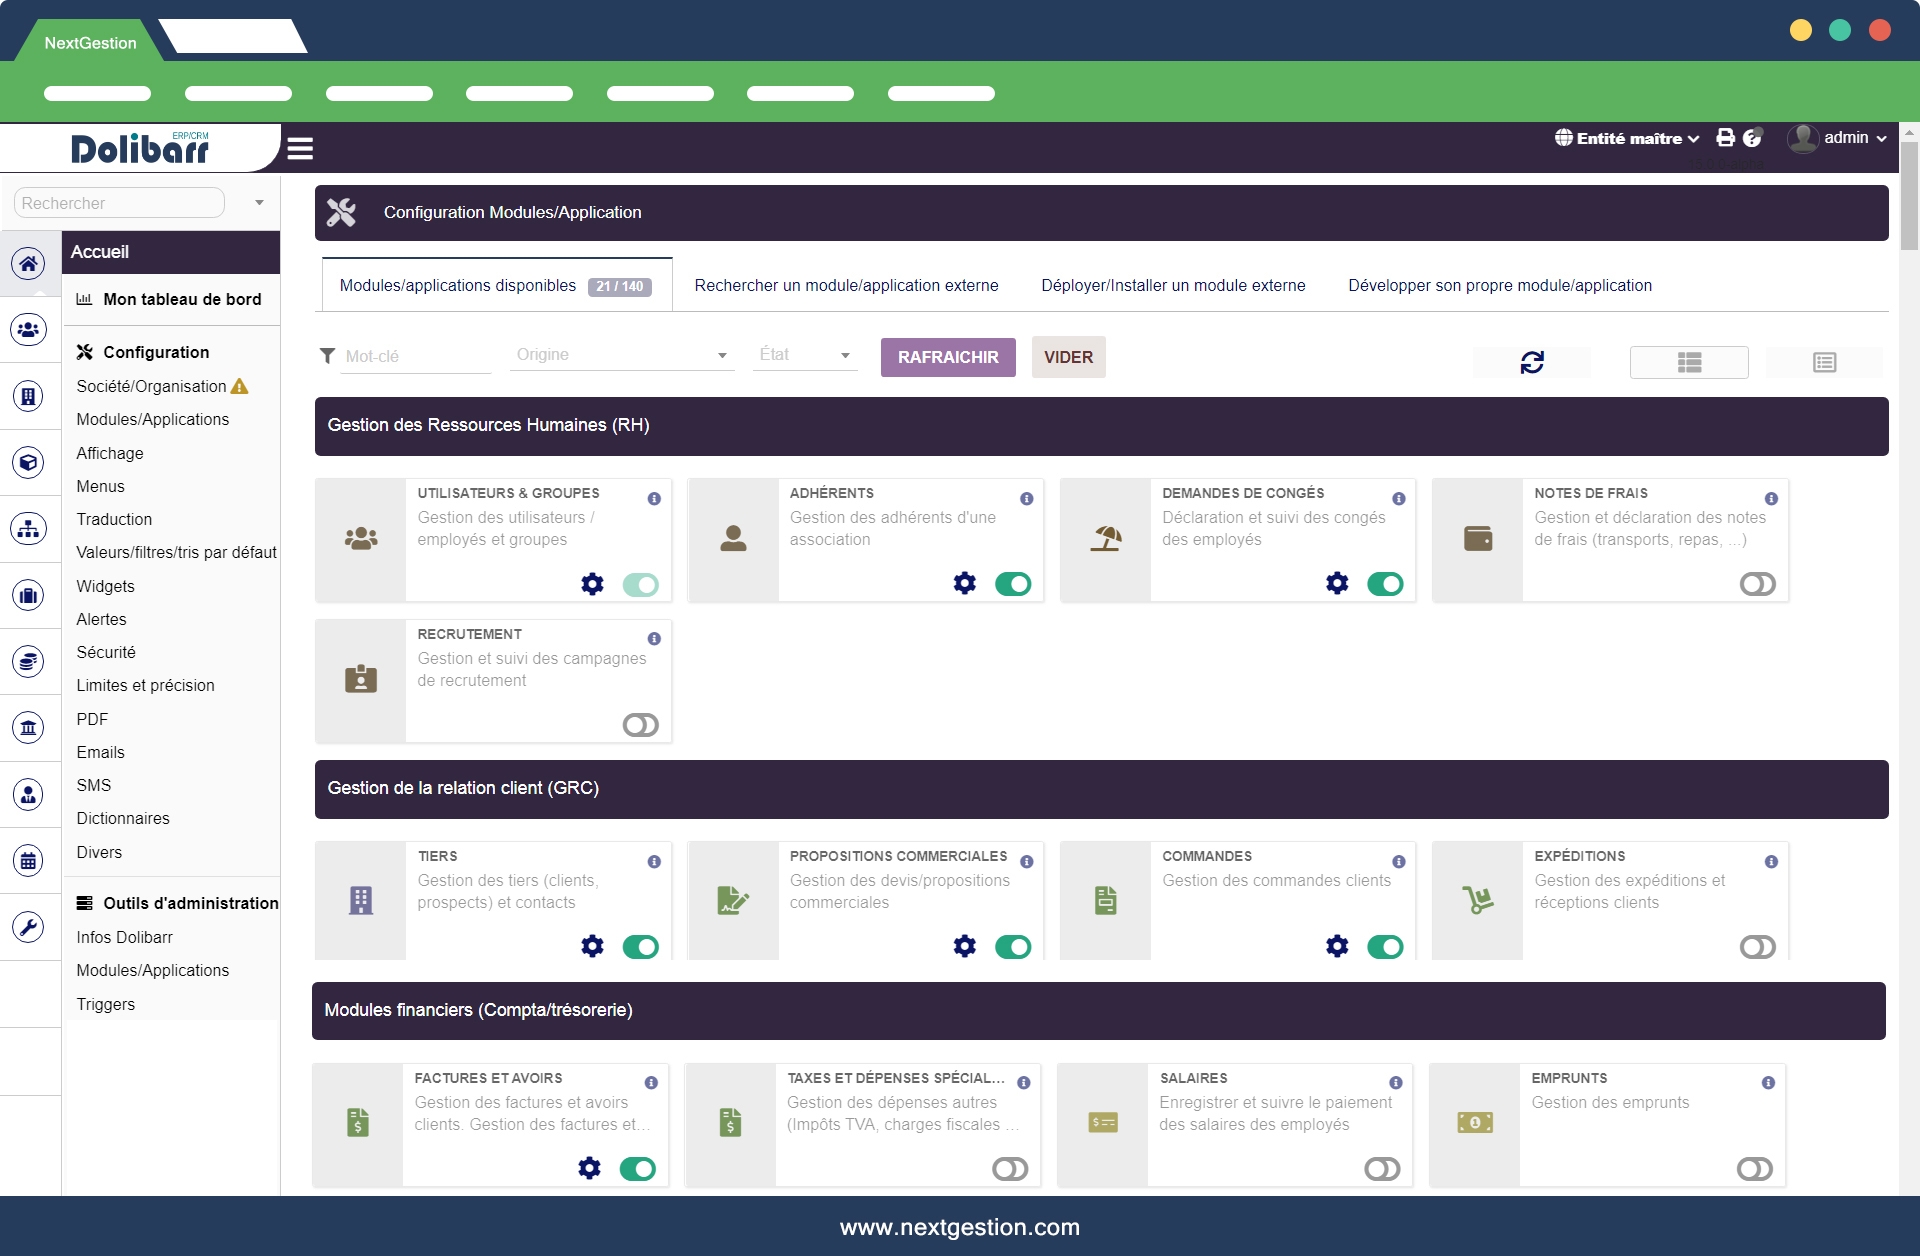Click info icon on Recrutement module

(654, 639)
